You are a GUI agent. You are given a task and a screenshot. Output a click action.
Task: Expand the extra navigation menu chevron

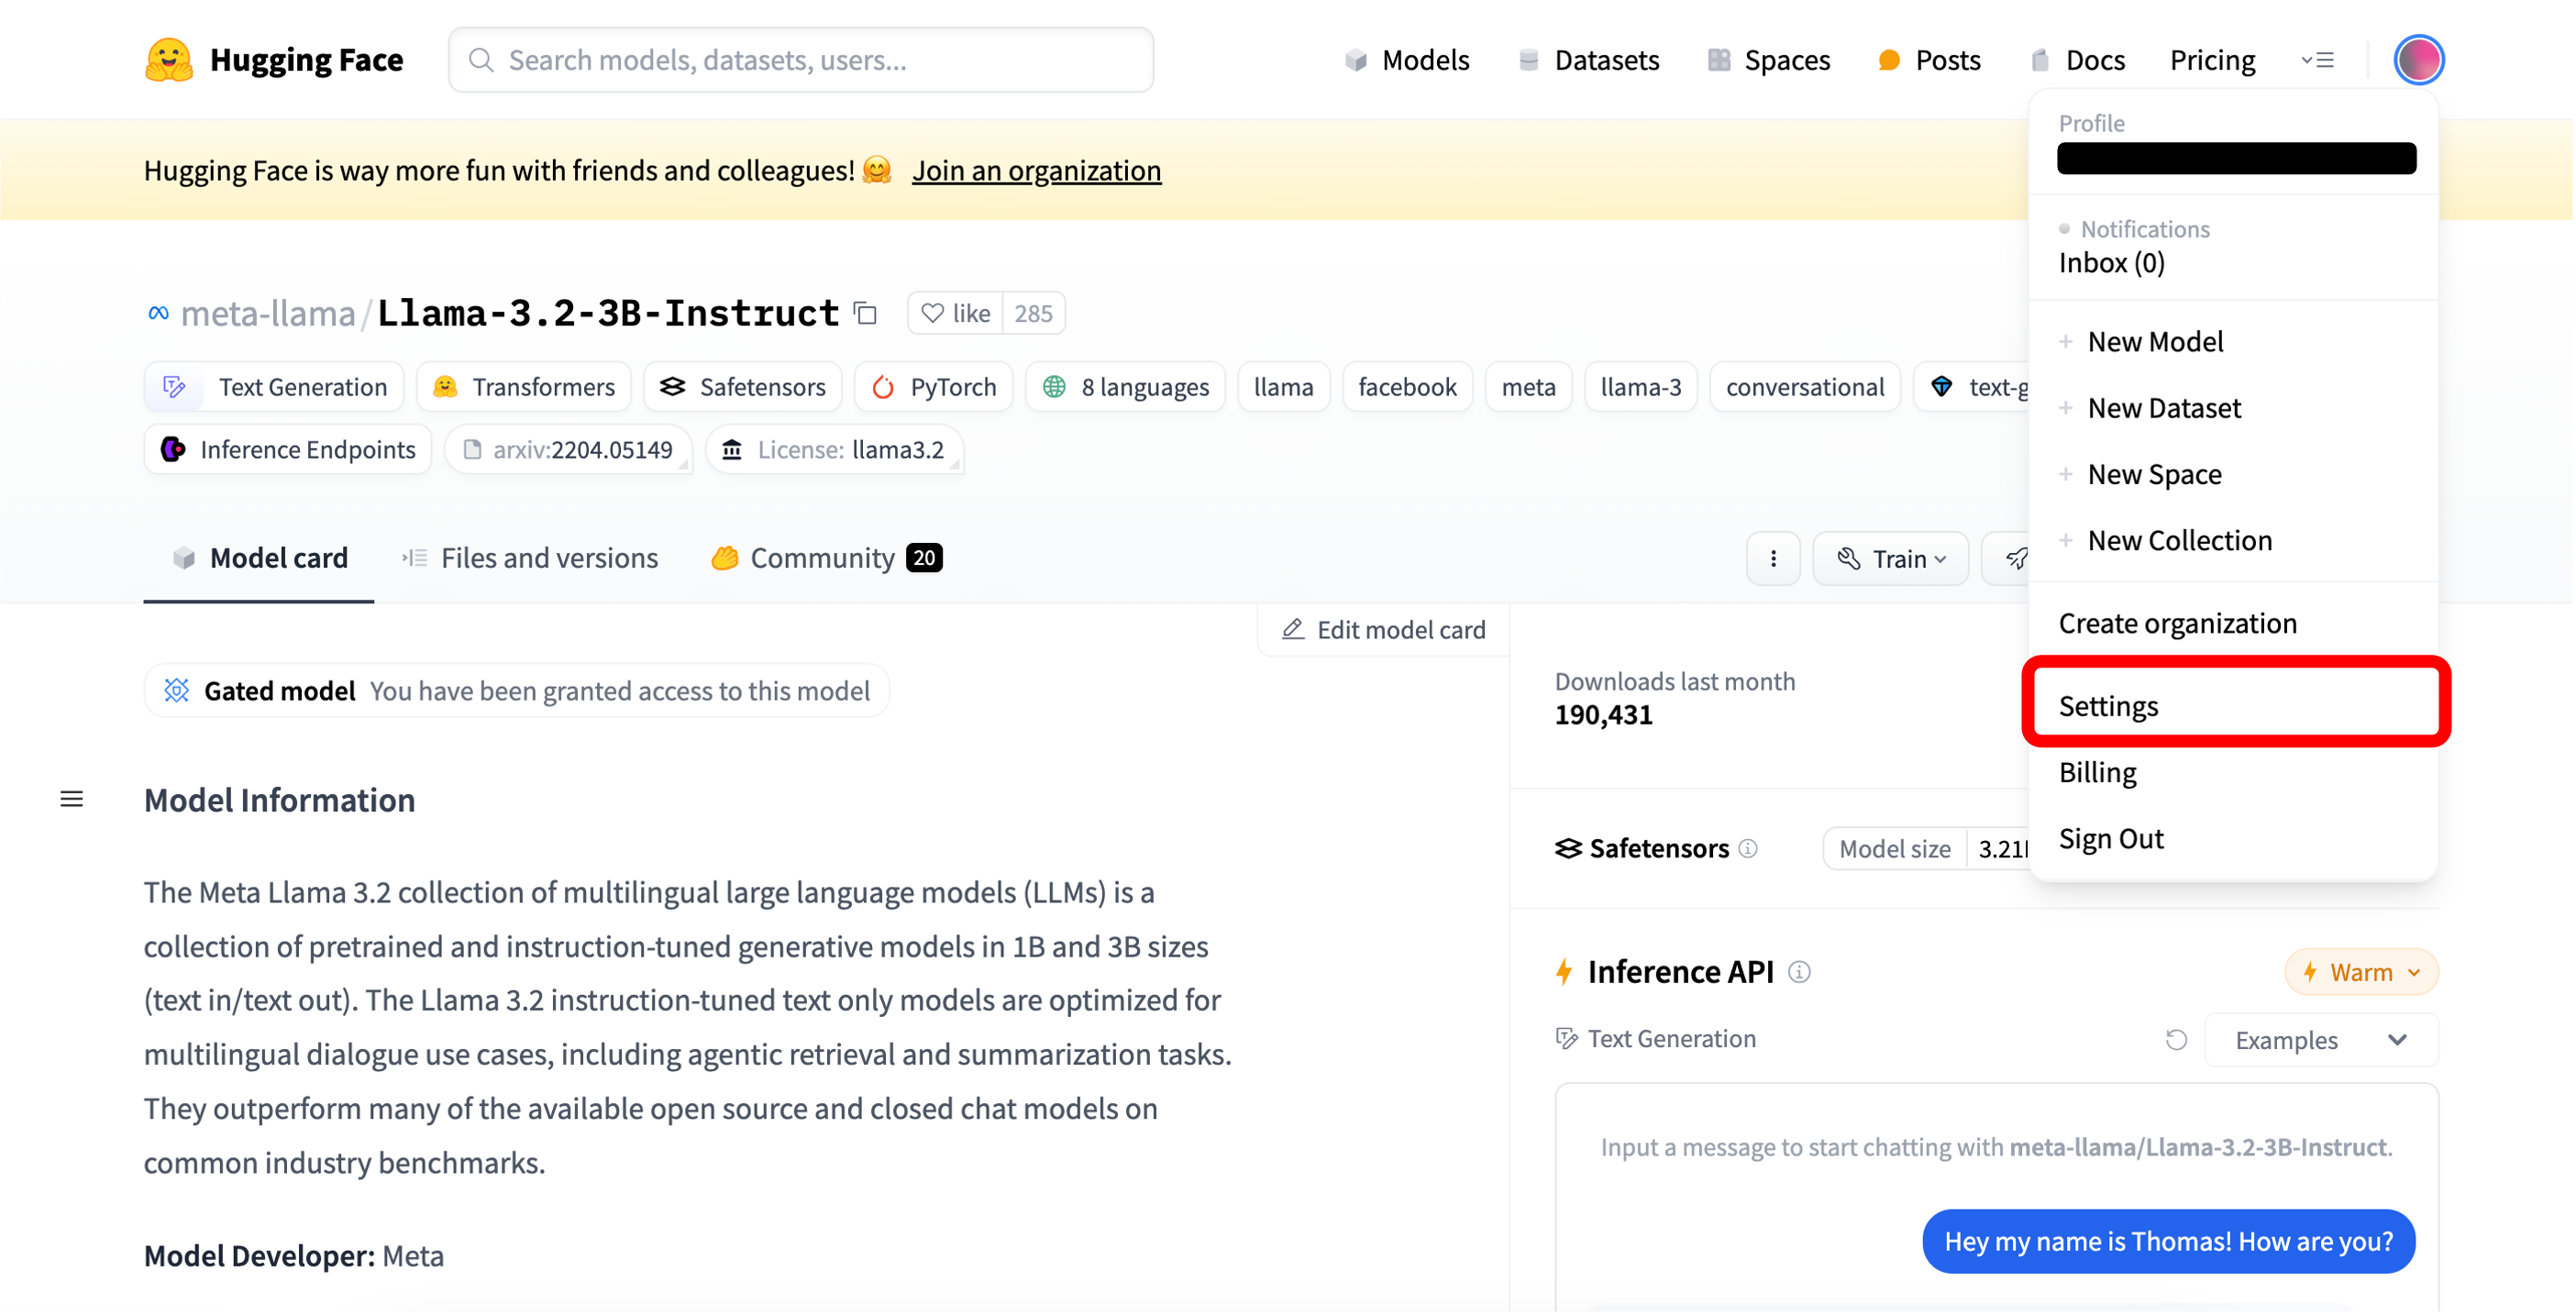click(x=2317, y=60)
